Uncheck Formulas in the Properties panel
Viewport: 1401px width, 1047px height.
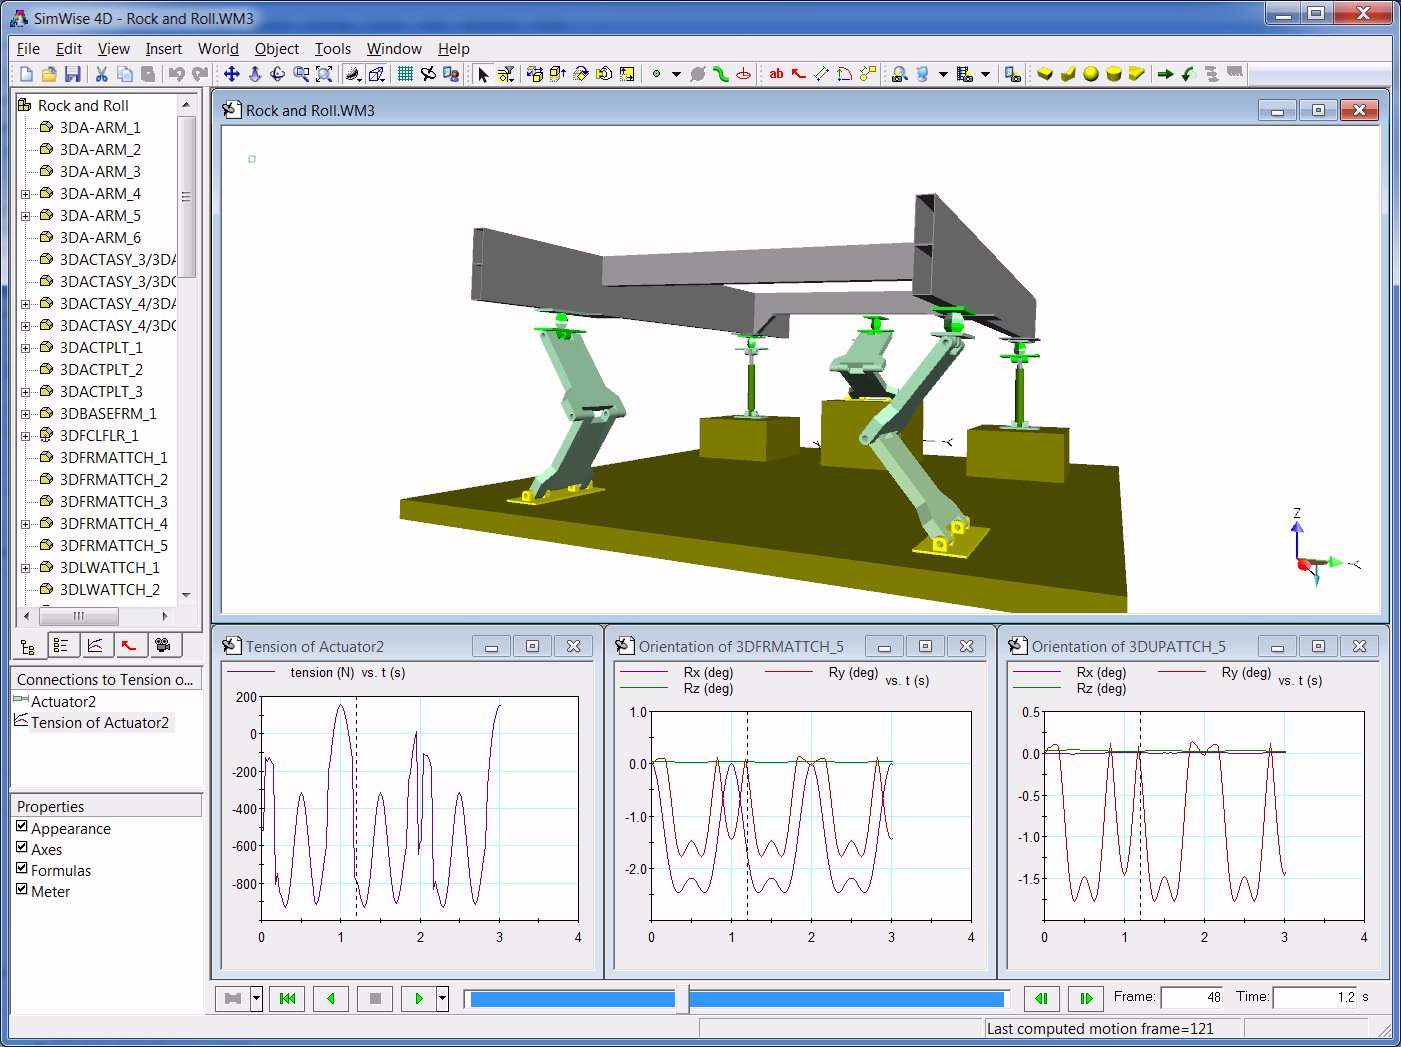click(22, 870)
